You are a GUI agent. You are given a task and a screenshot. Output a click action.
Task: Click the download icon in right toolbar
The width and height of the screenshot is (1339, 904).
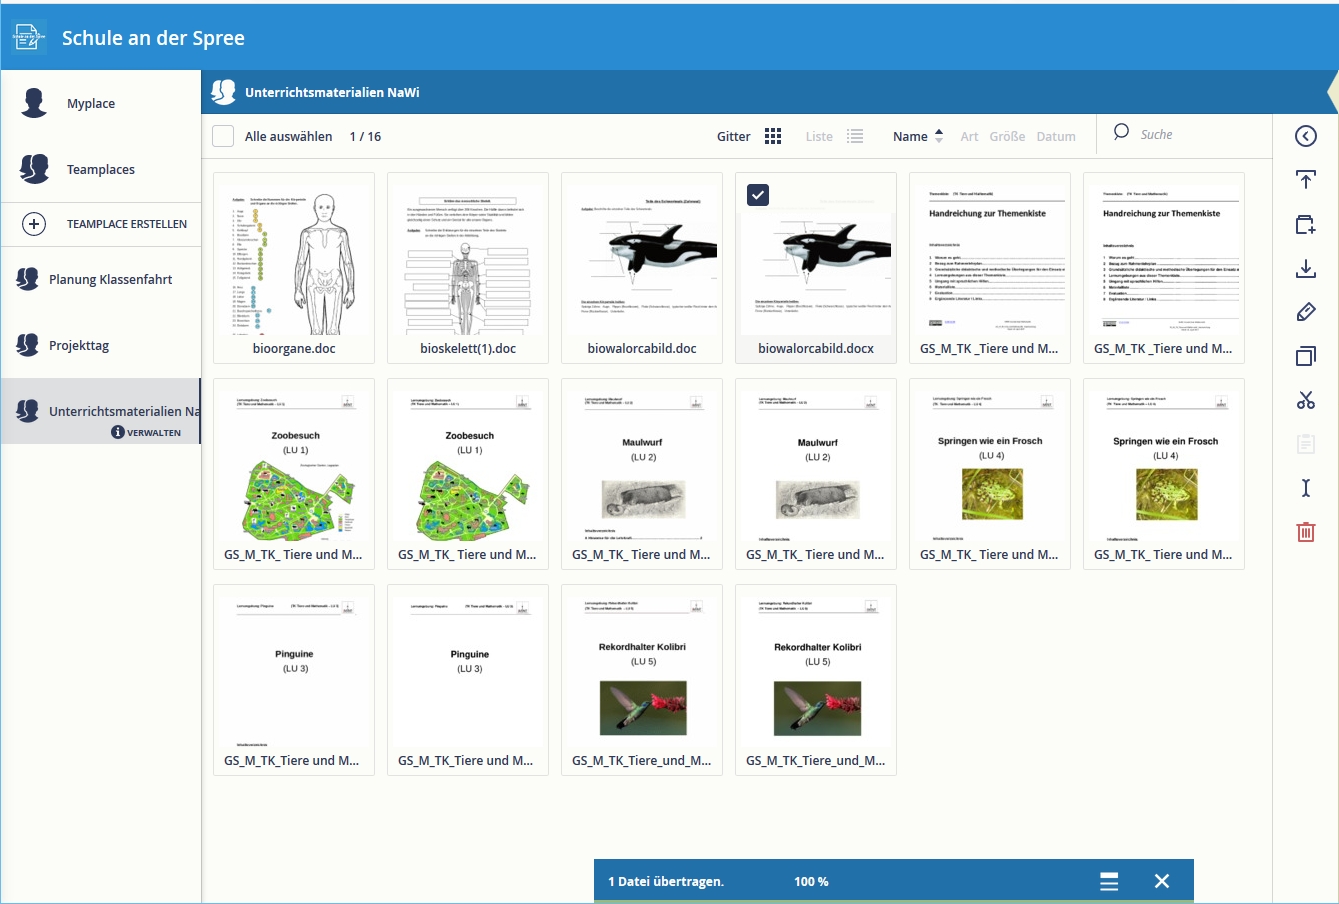(x=1305, y=268)
